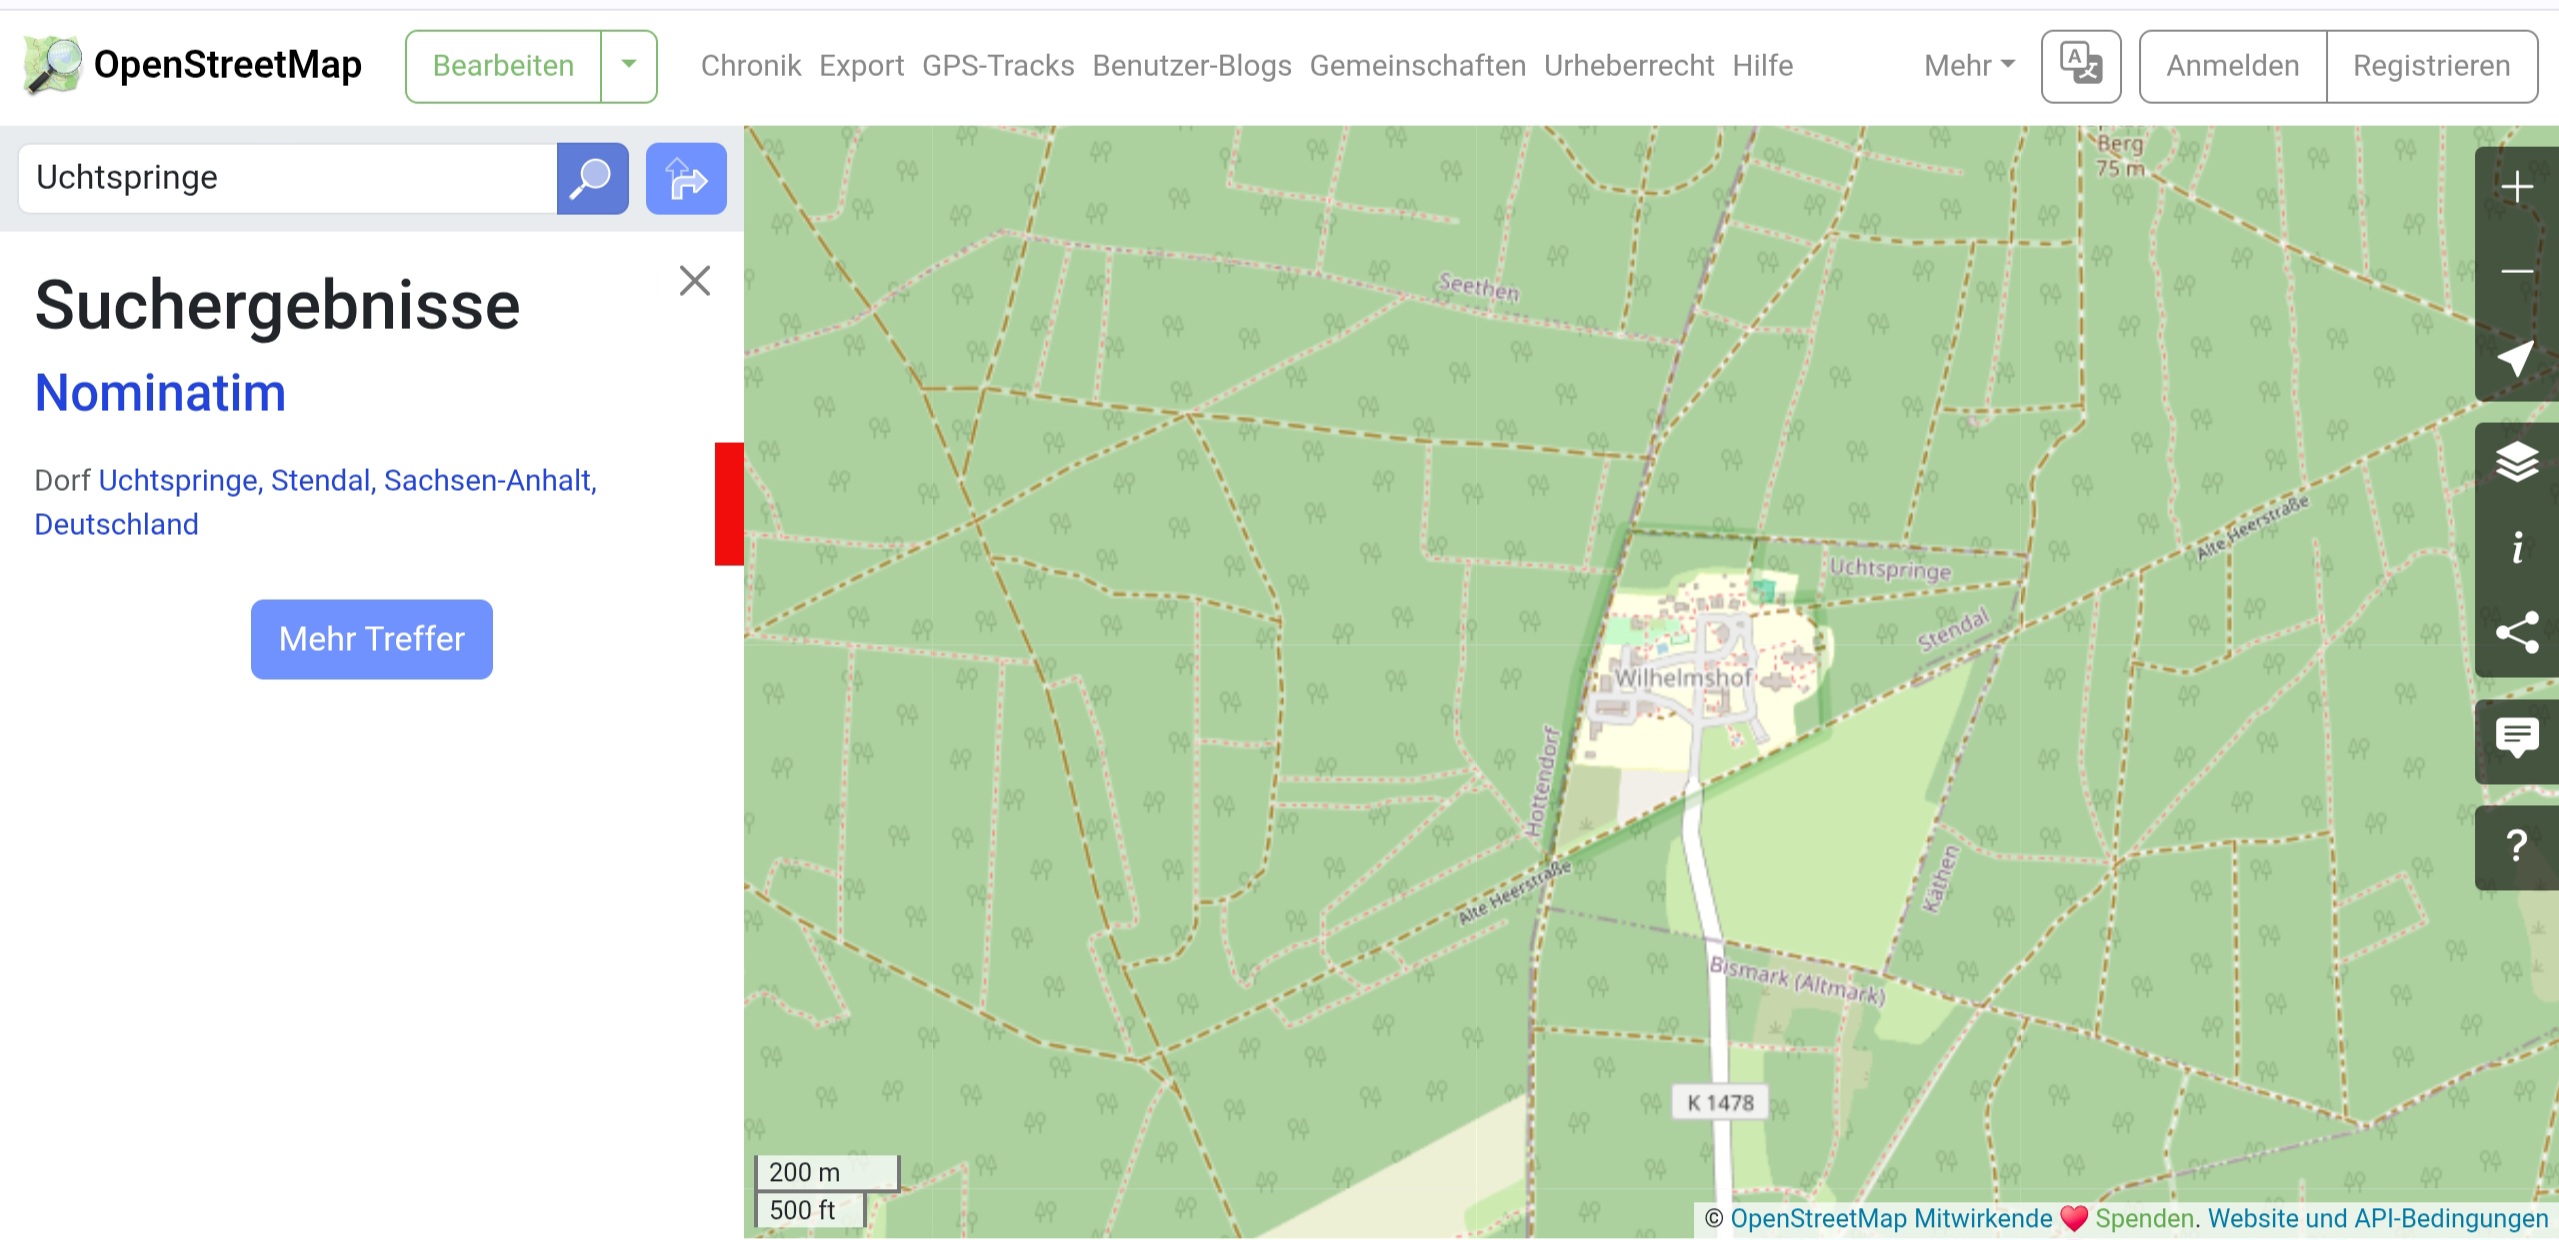
Task: Open the Nominatim link
Action: tap(161, 392)
